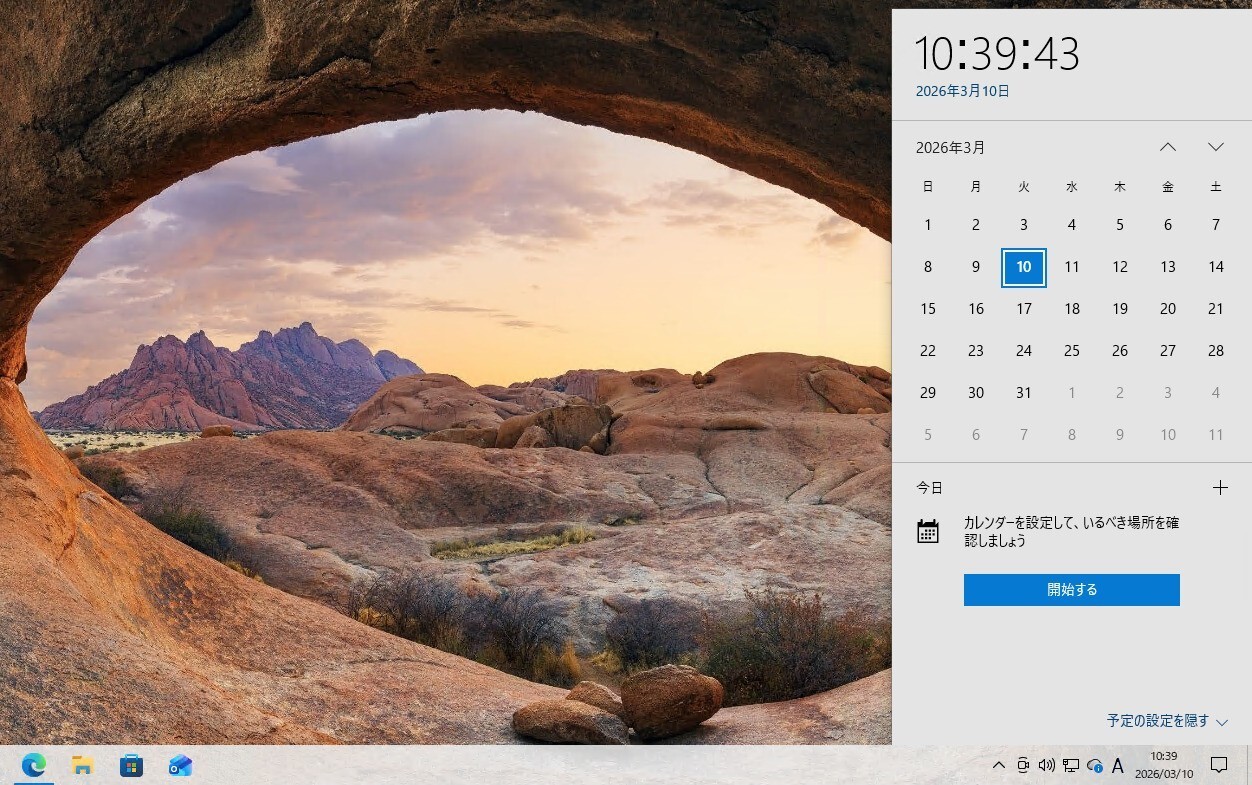The height and width of the screenshot is (785, 1252).
Task: Select March 5 in the first calendar row
Action: (x=1120, y=225)
